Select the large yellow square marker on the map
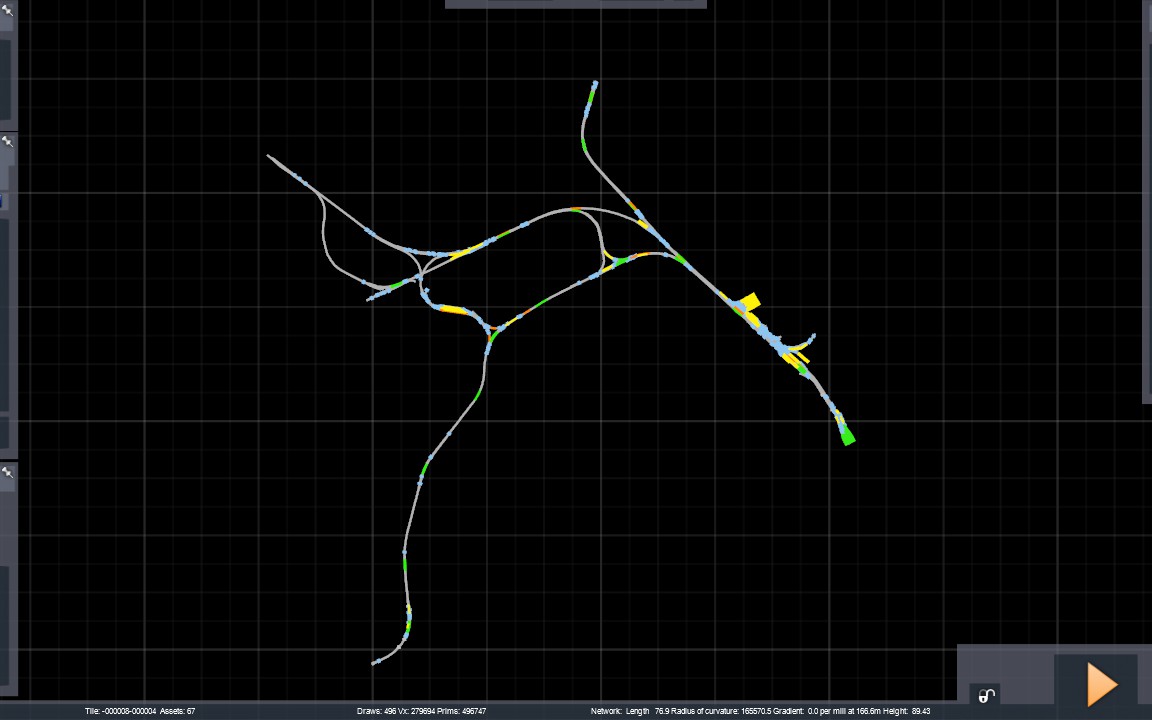 click(x=750, y=302)
